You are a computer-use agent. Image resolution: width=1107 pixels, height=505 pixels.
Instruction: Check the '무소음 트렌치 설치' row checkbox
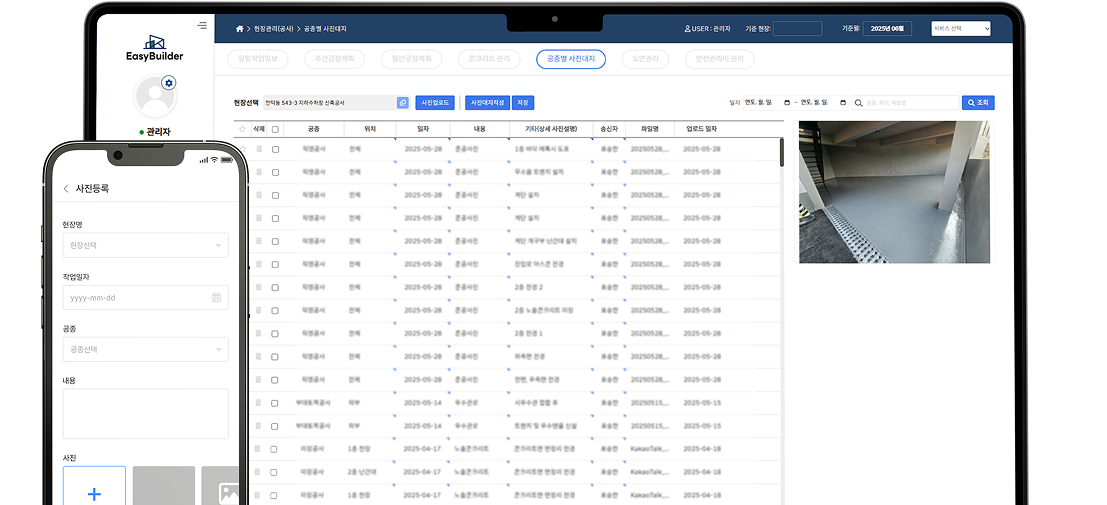pyautogui.click(x=275, y=172)
